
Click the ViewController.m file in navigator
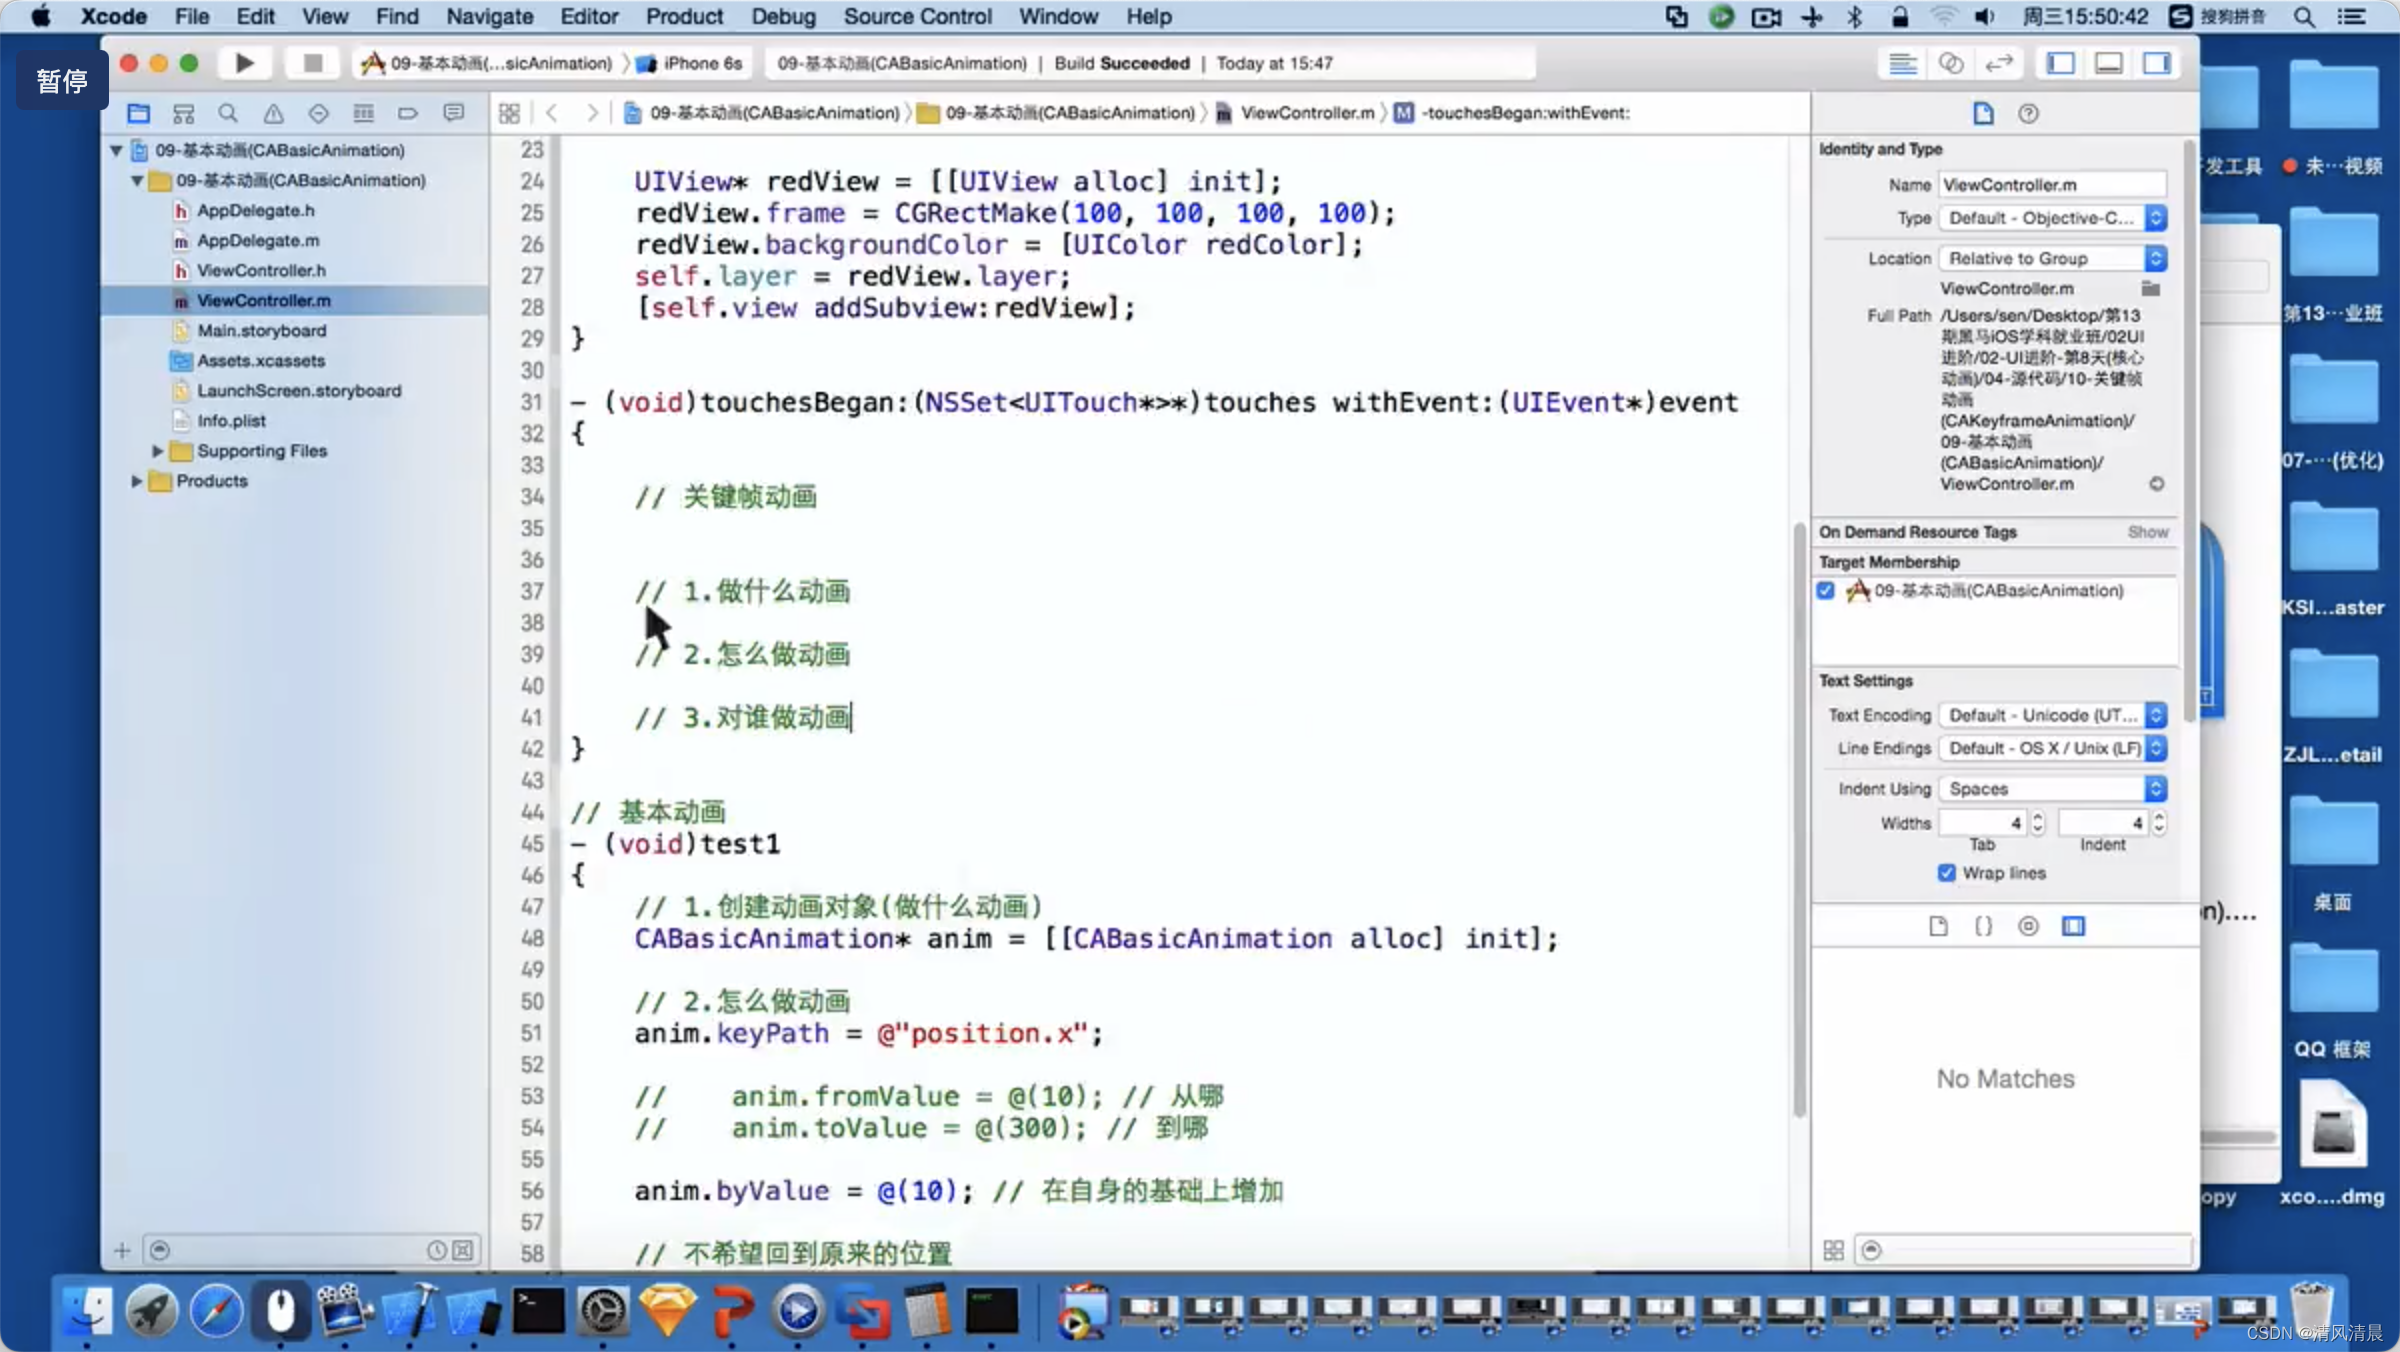(264, 300)
